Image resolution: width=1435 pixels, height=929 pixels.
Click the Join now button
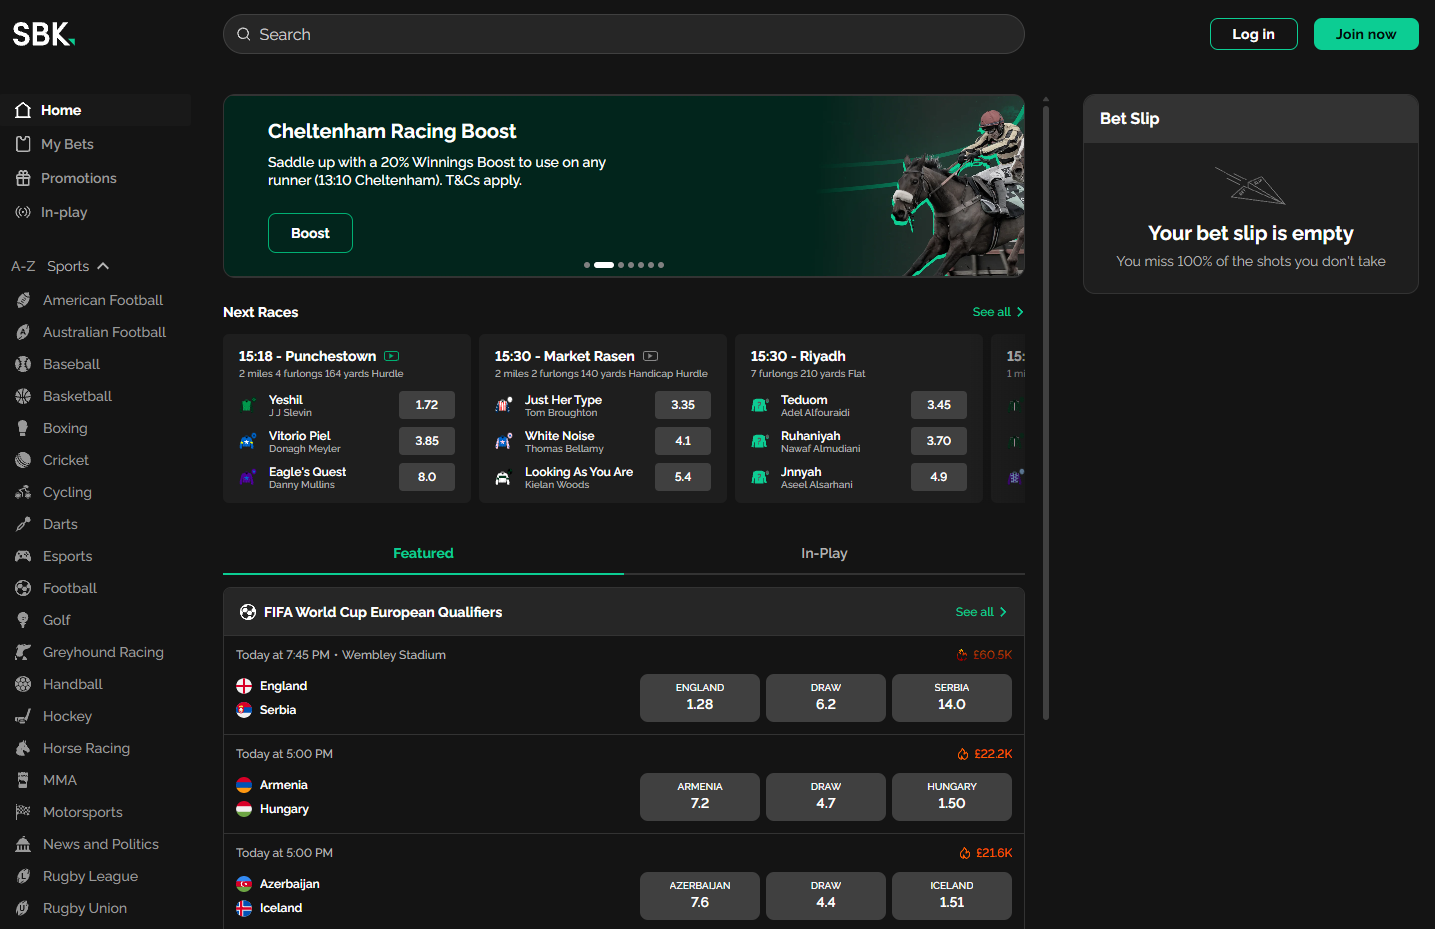[x=1365, y=34]
